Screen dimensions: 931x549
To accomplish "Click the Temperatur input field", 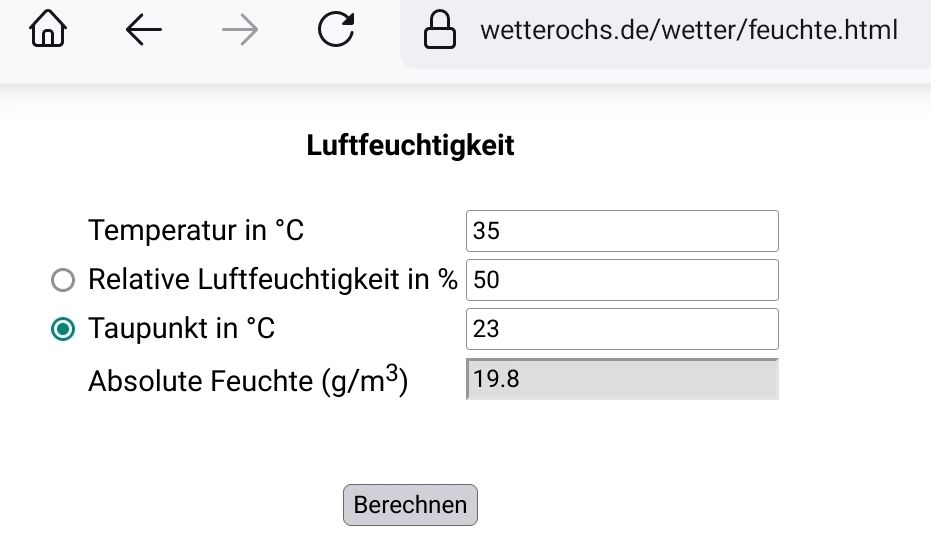I will pos(621,231).
